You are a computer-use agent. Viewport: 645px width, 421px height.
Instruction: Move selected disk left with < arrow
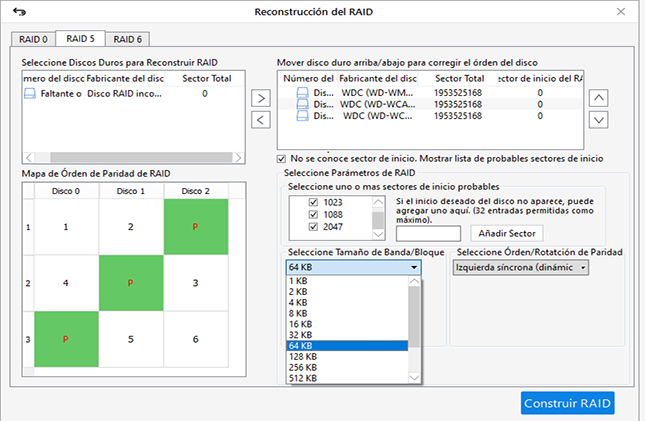(261, 120)
